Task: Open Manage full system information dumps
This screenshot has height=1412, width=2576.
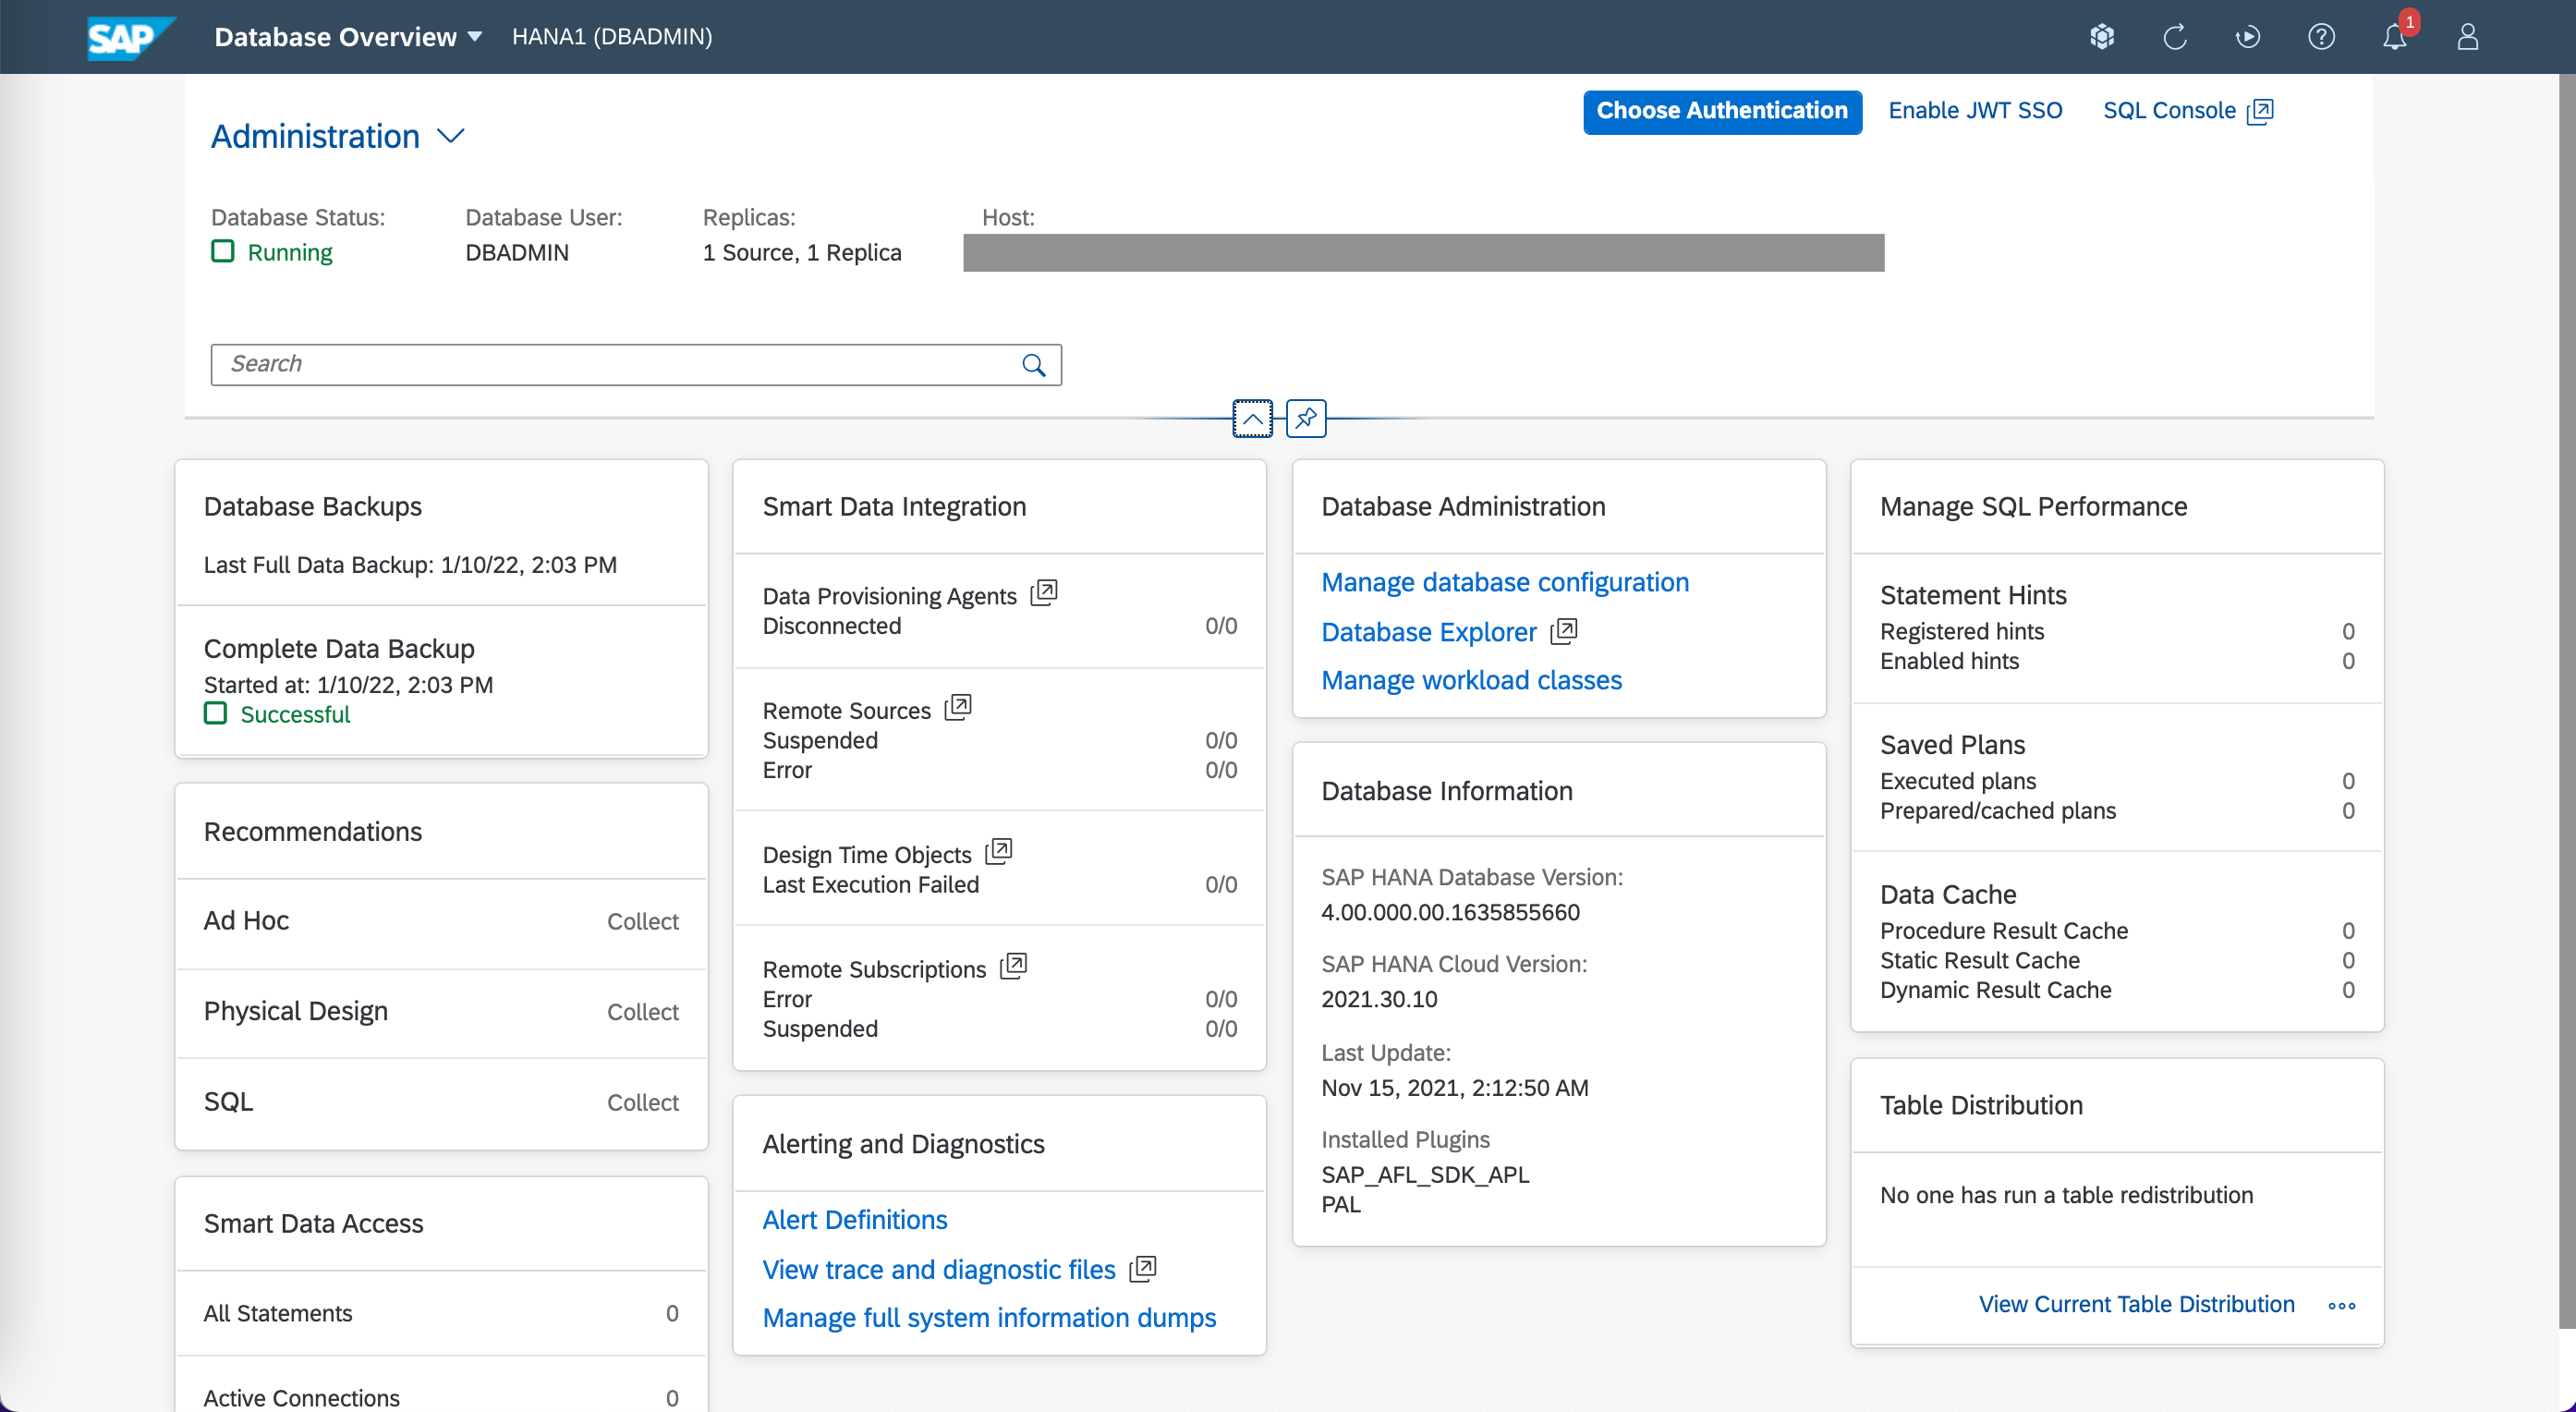Action: click(989, 1318)
